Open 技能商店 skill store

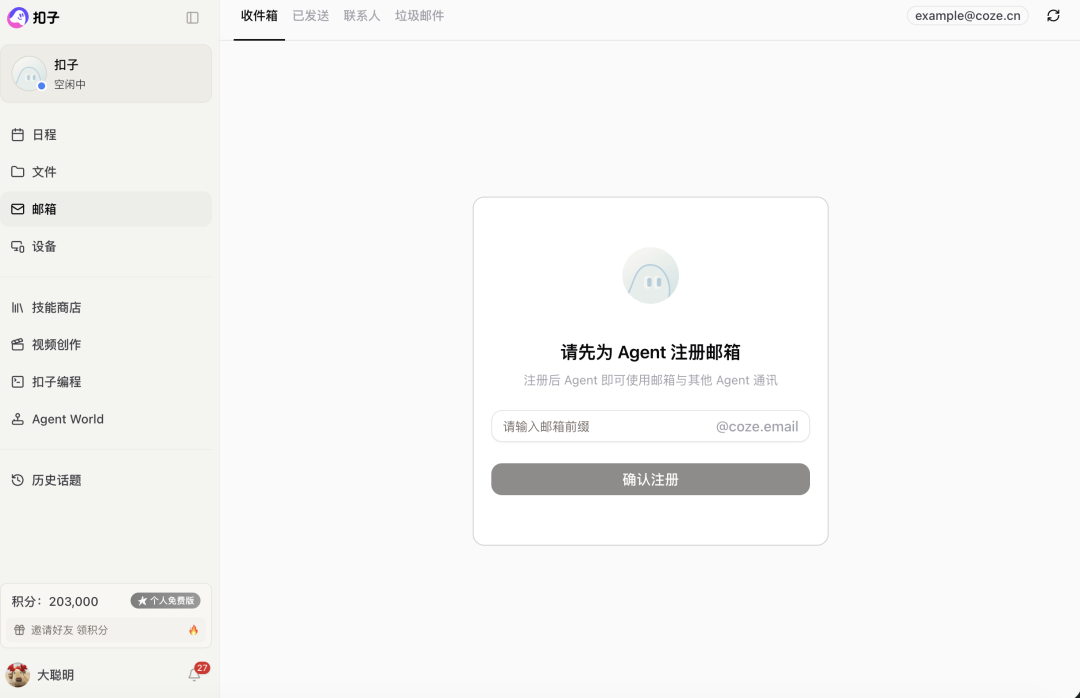(56, 308)
